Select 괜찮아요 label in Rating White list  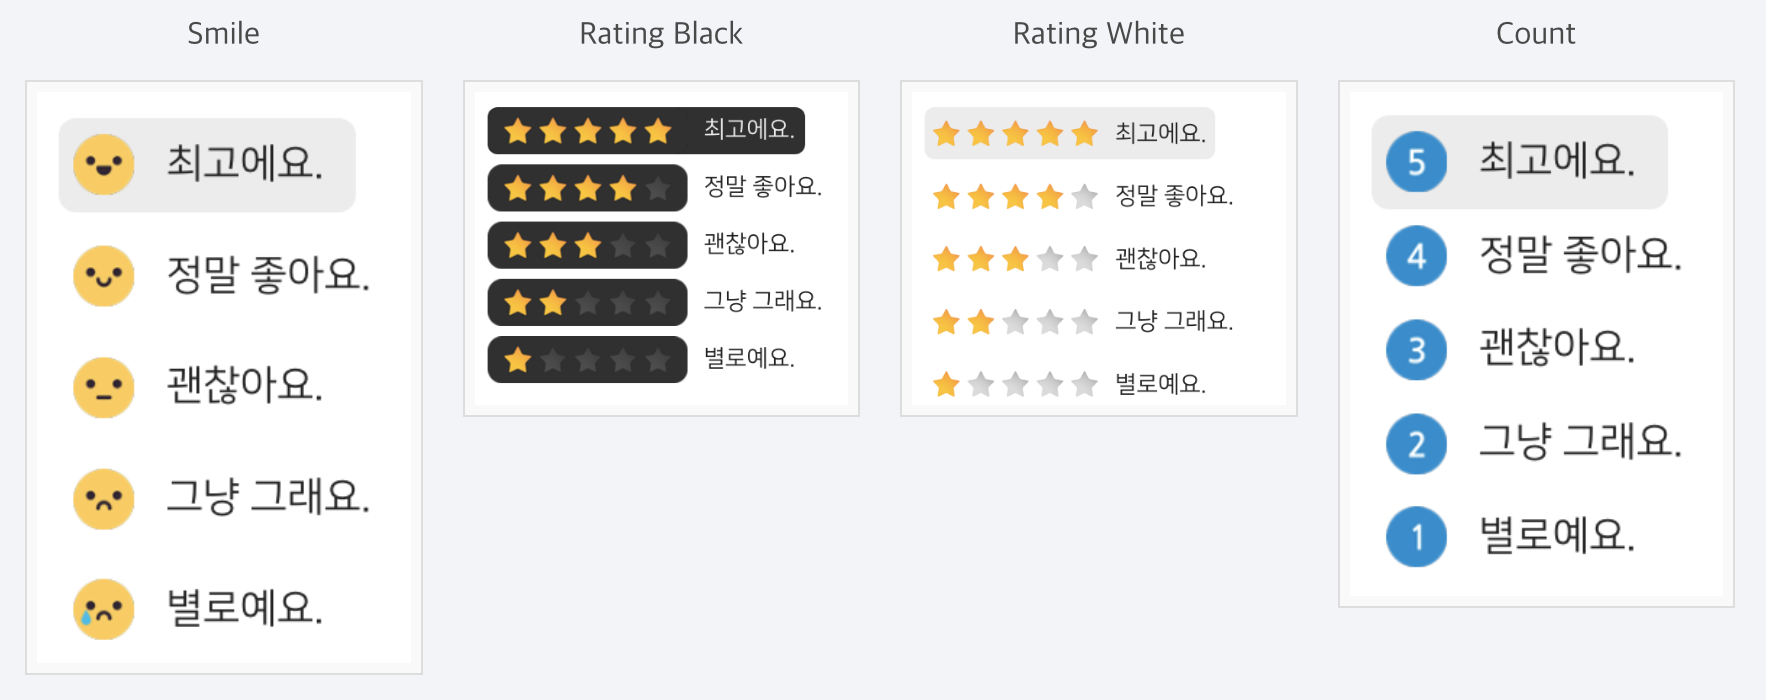(x=1160, y=259)
